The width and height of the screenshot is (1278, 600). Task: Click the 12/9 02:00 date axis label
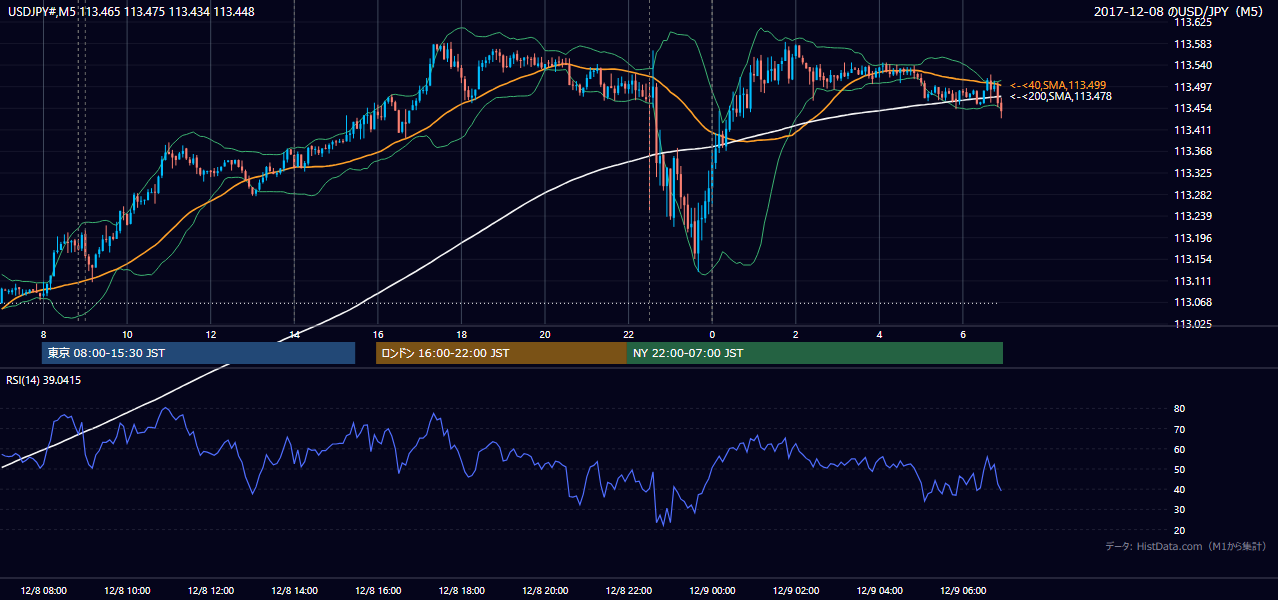795,591
